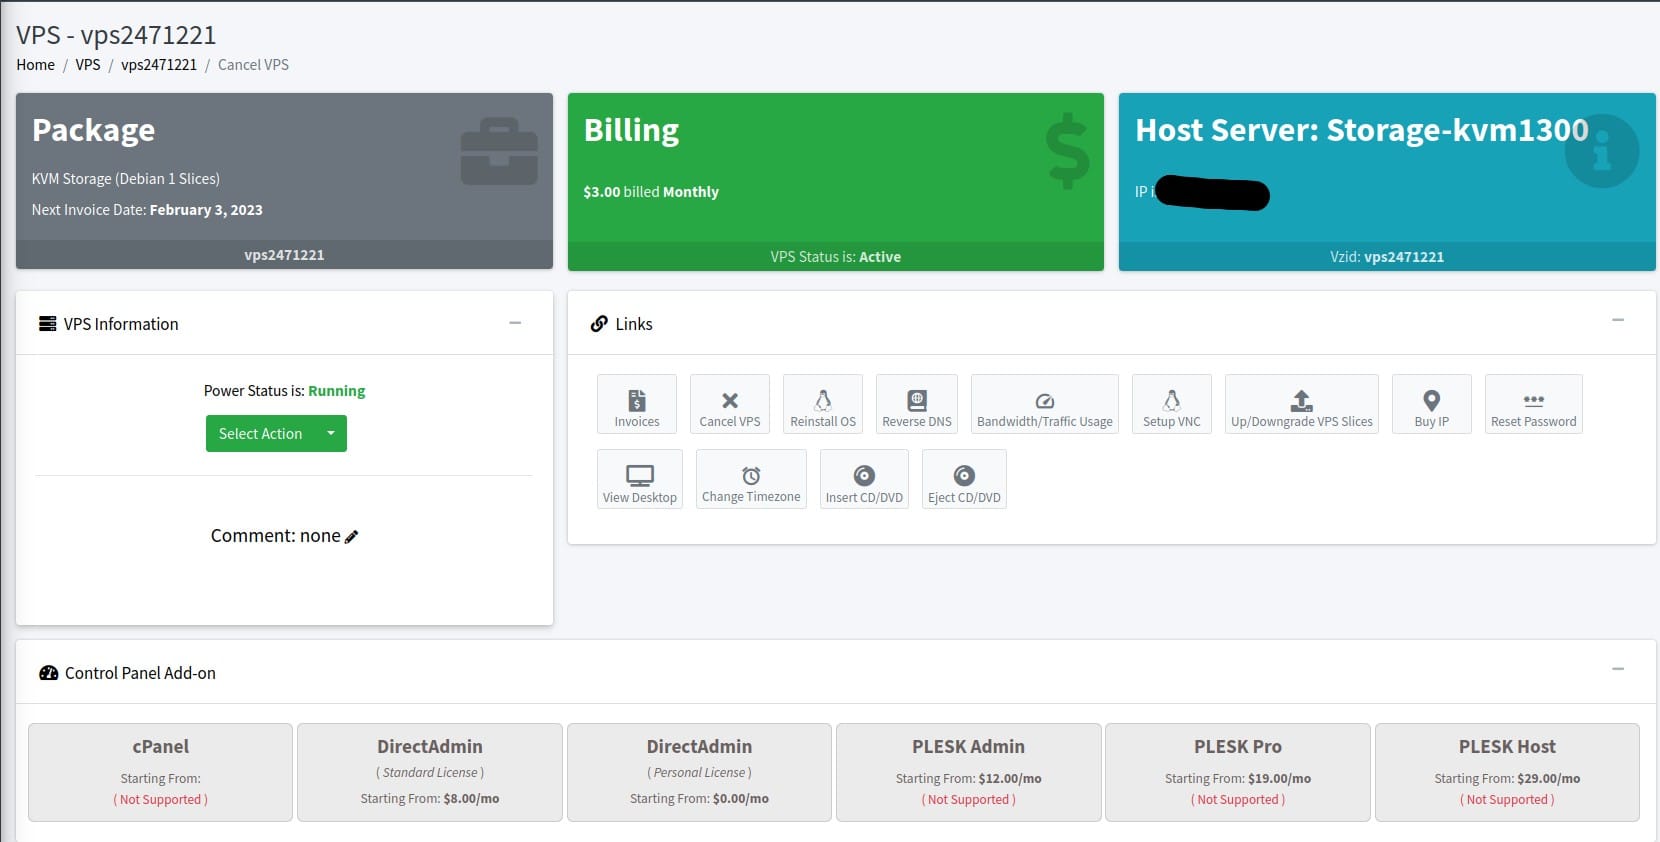View Bandwidth/Traffic Usage gauge icon
The height and width of the screenshot is (842, 1660).
1045,401
